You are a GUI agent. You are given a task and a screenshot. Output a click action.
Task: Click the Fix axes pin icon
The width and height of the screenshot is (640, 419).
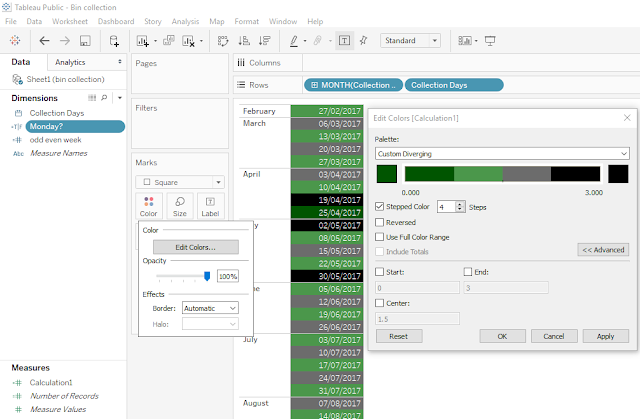pyautogui.click(x=363, y=40)
